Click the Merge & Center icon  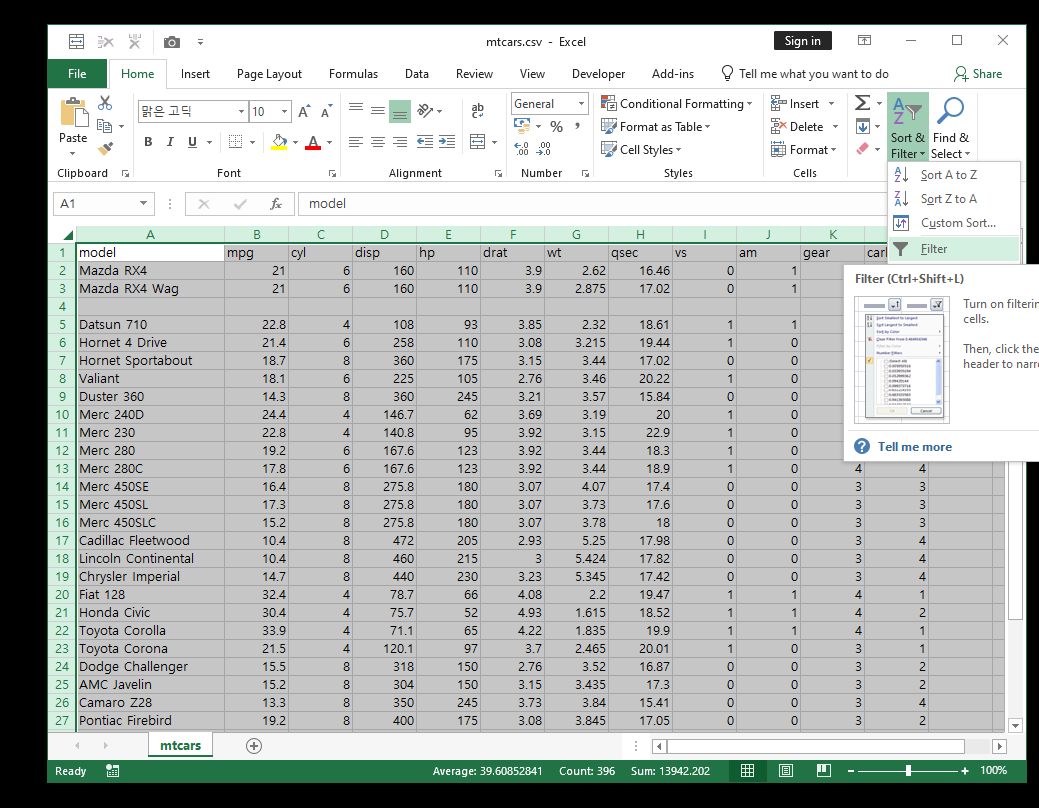(x=477, y=141)
